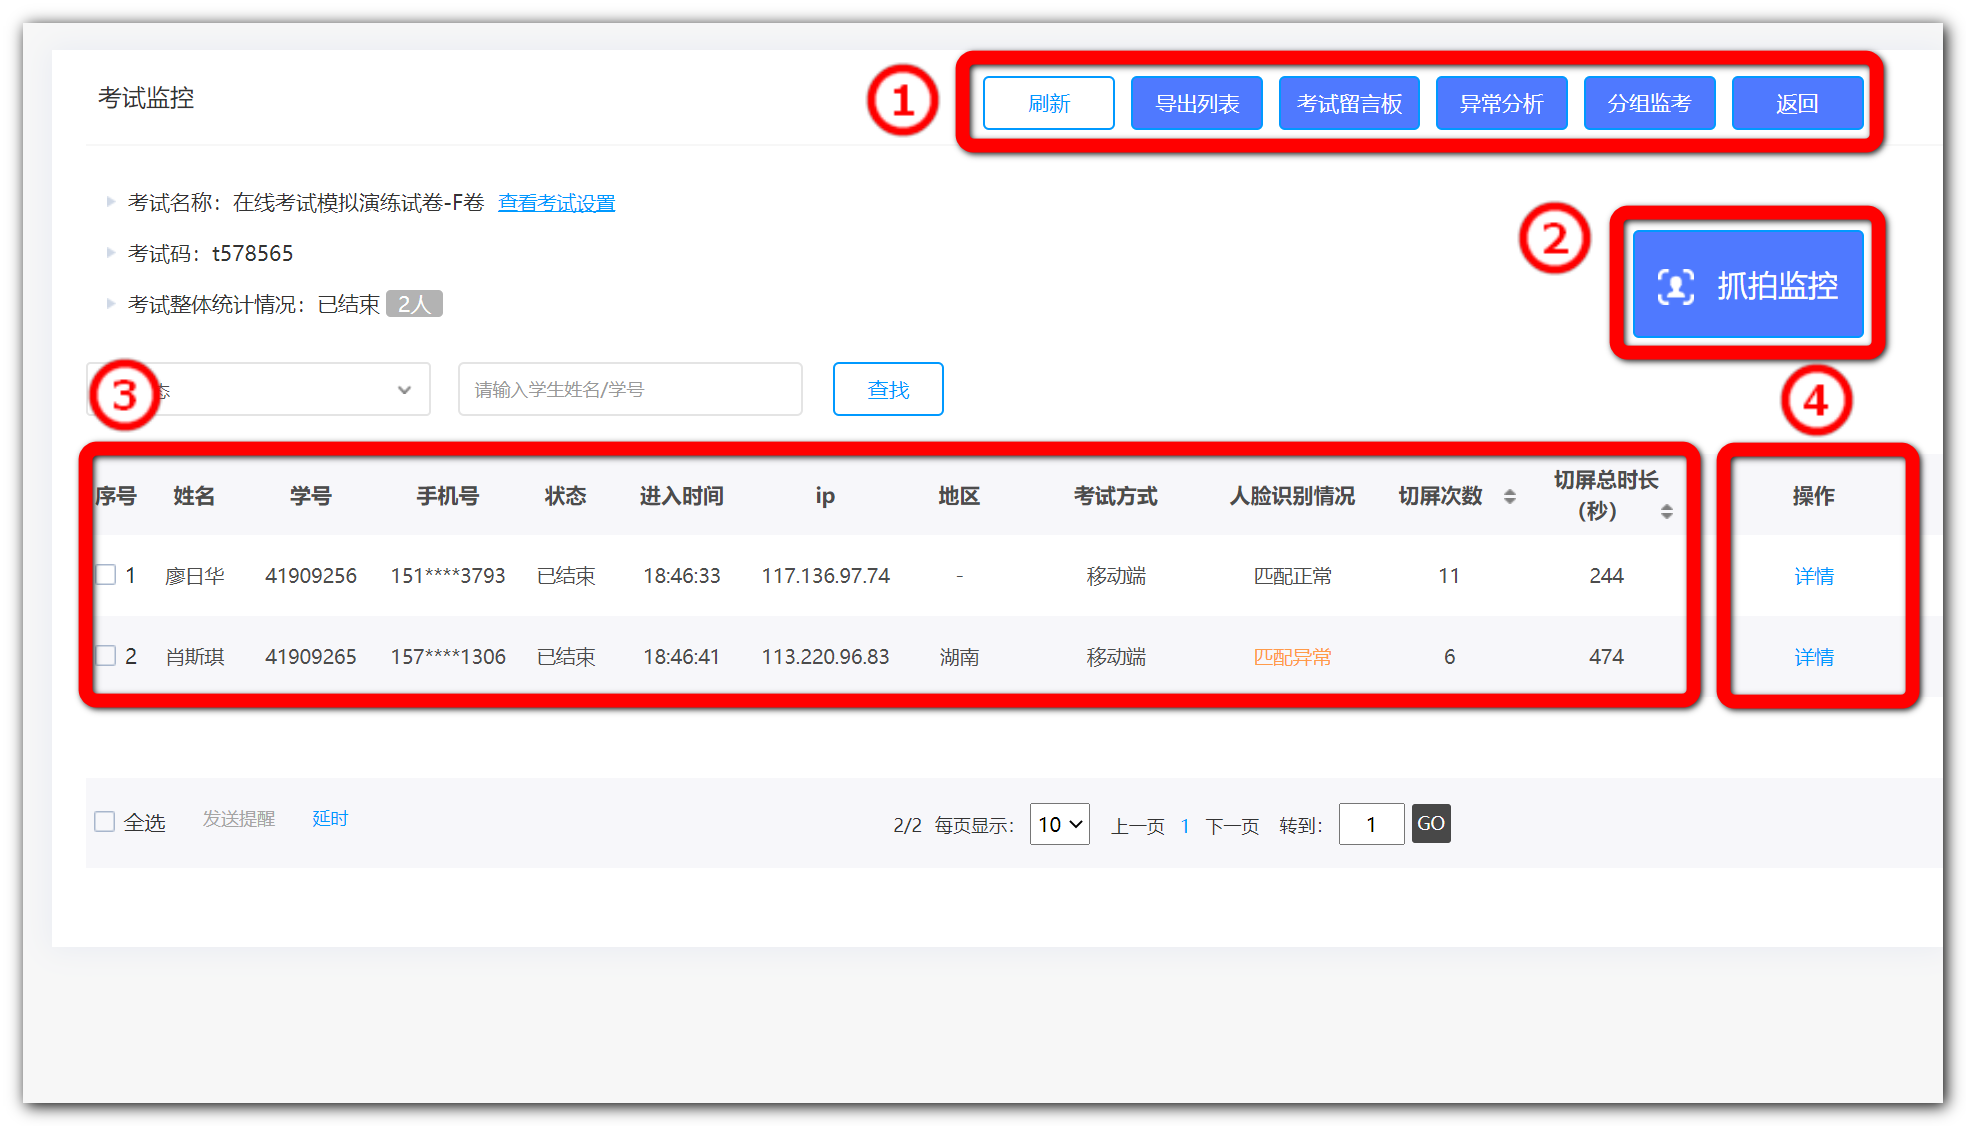This screenshot has width=1966, height=1126.
Task: Focus the student name/ID search field
Action: pos(630,389)
